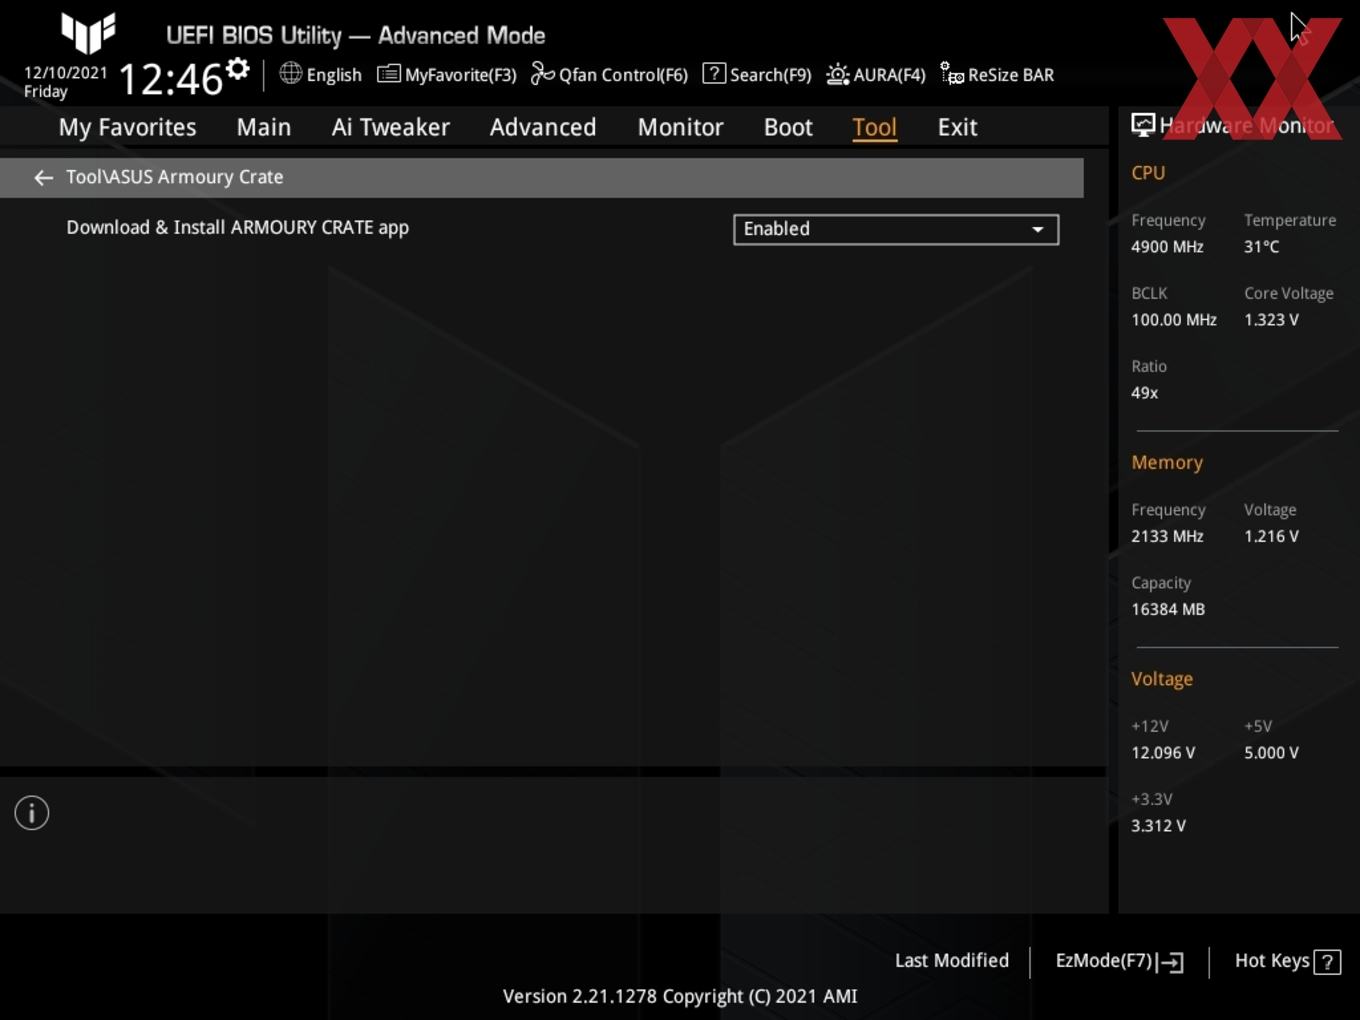Click the Tool\ASUS Armoury Crate breadcrumb
This screenshot has height=1020, width=1360.
coord(175,177)
